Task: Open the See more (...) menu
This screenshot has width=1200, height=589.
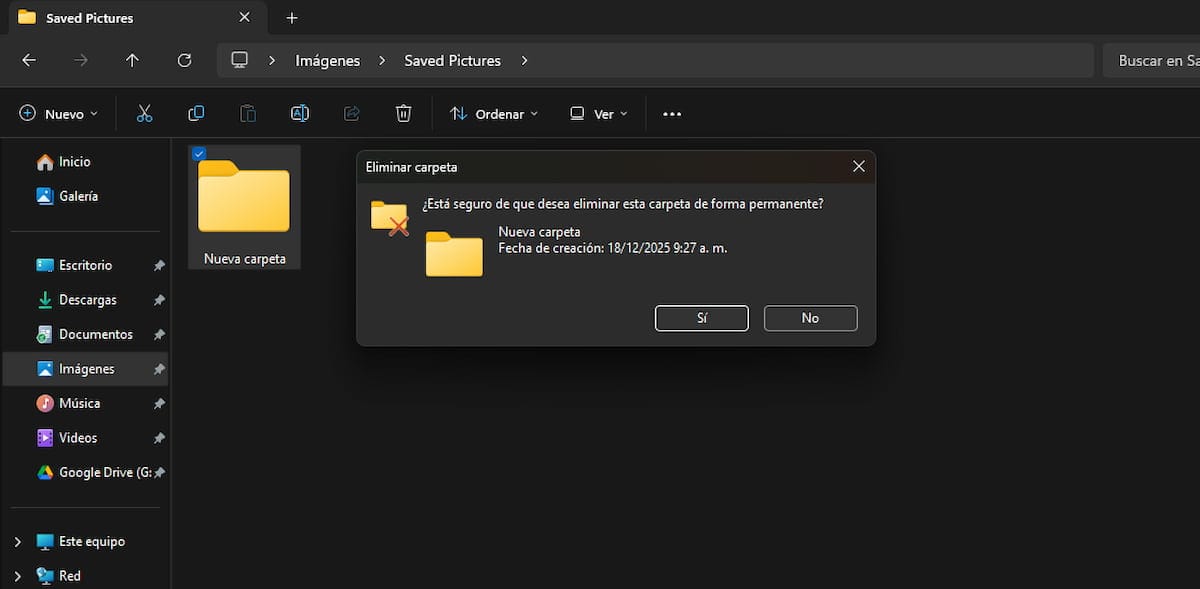Action: coord(671,113)
